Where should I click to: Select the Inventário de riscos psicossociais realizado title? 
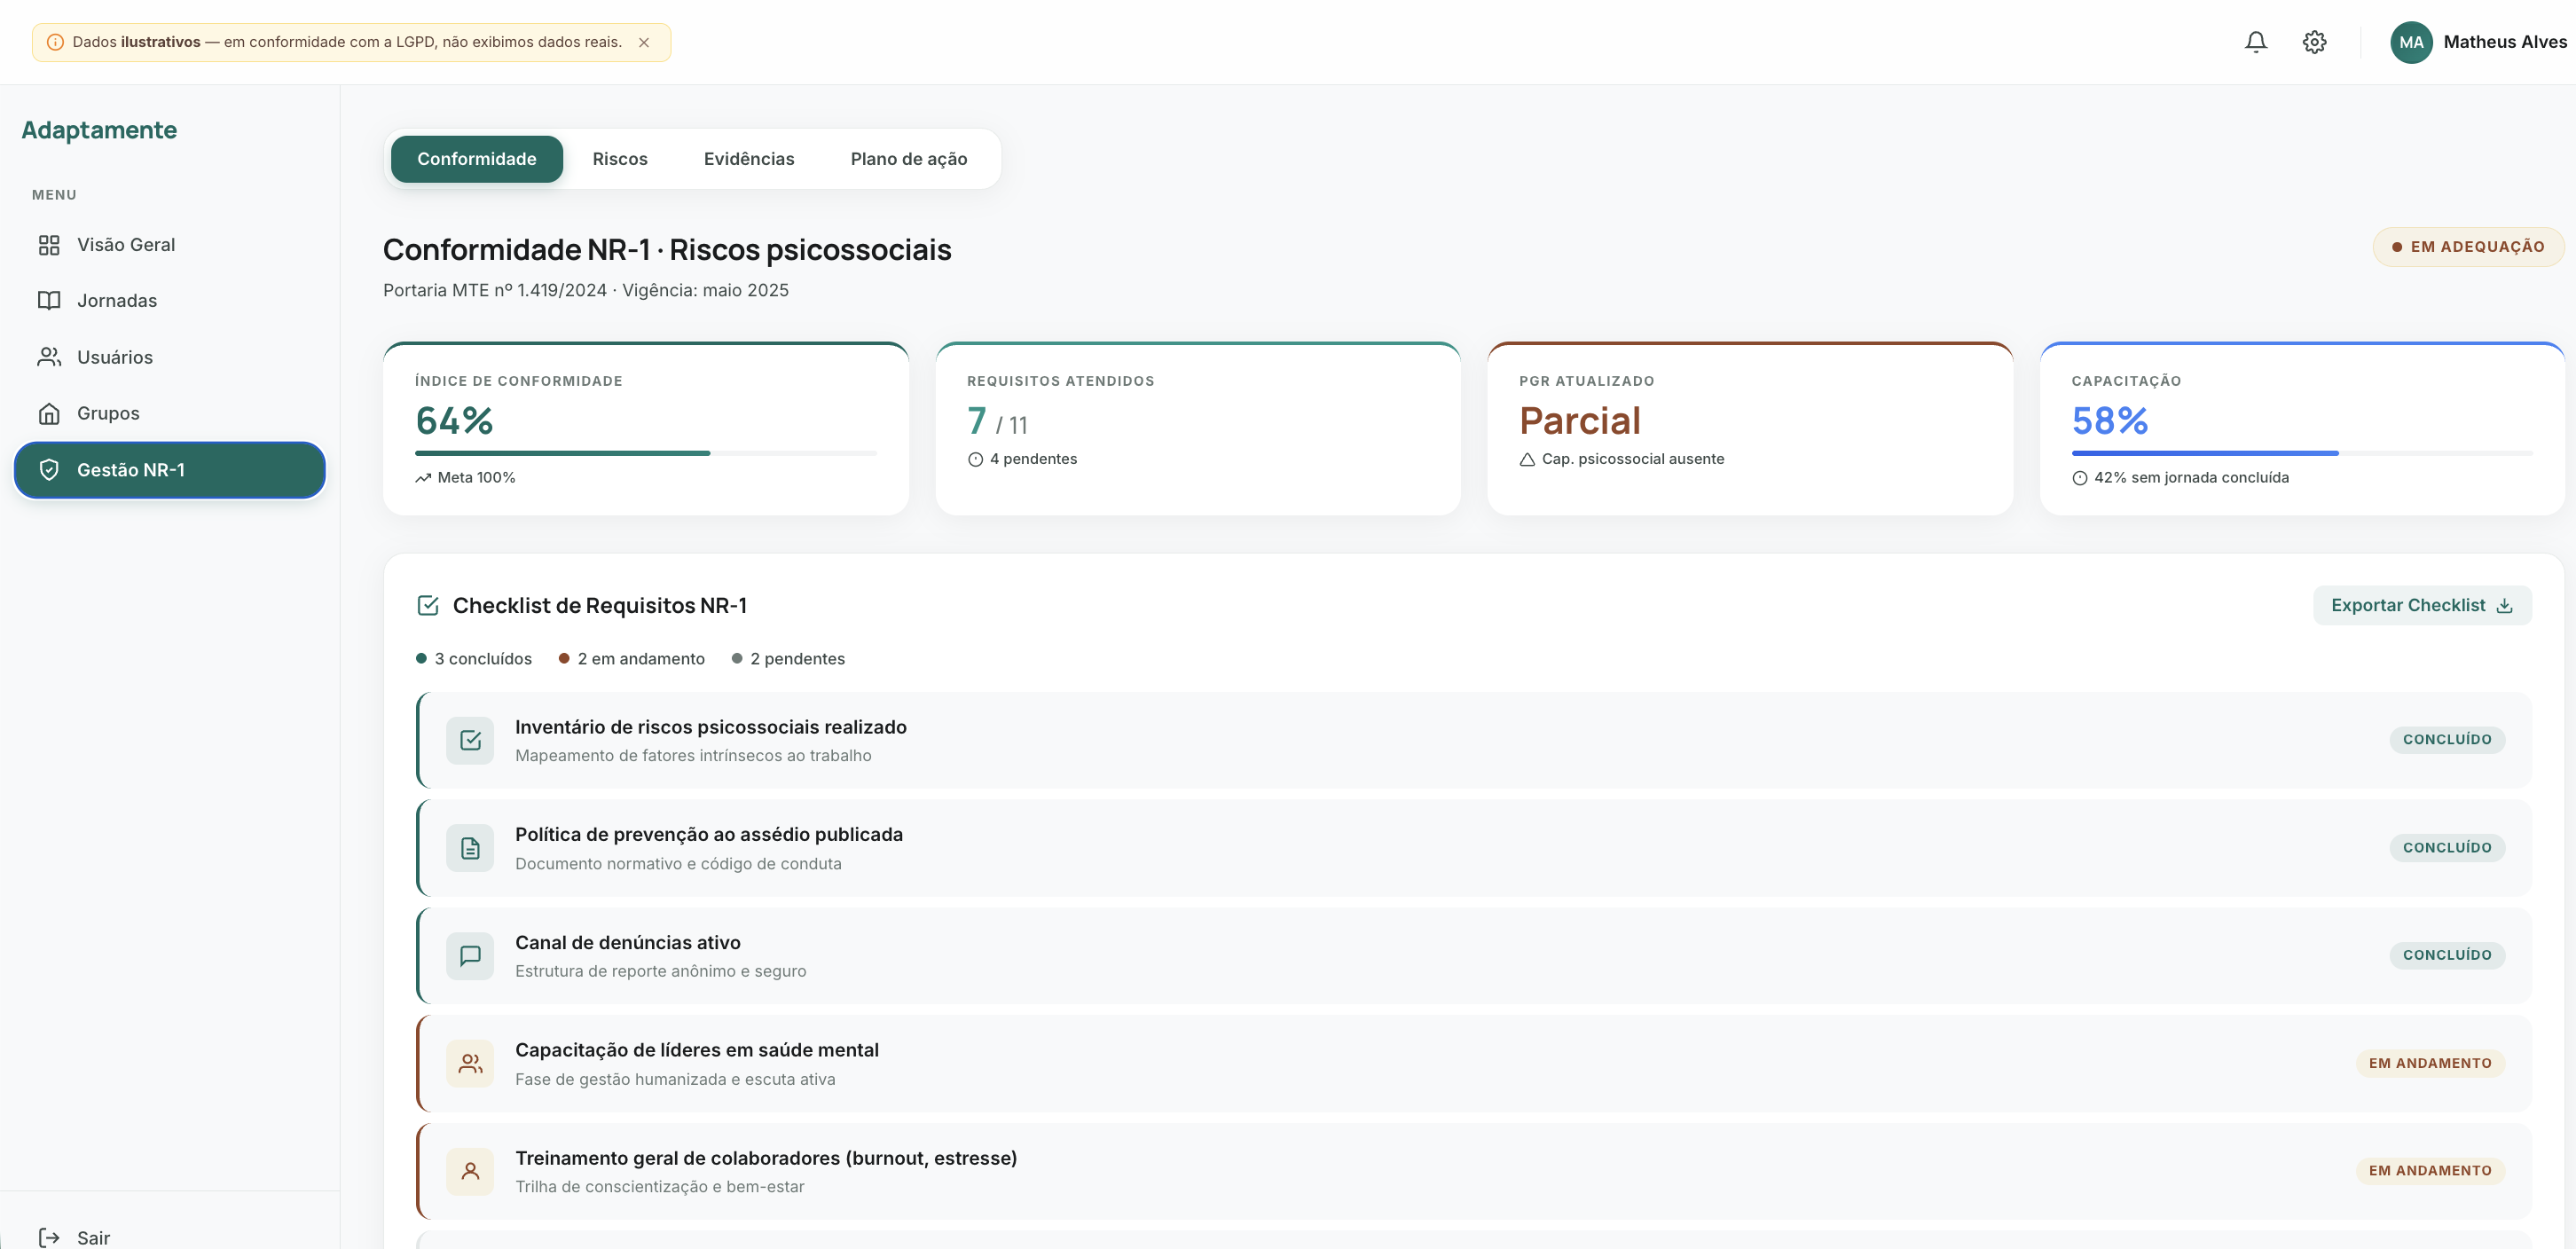coord(711,727)
